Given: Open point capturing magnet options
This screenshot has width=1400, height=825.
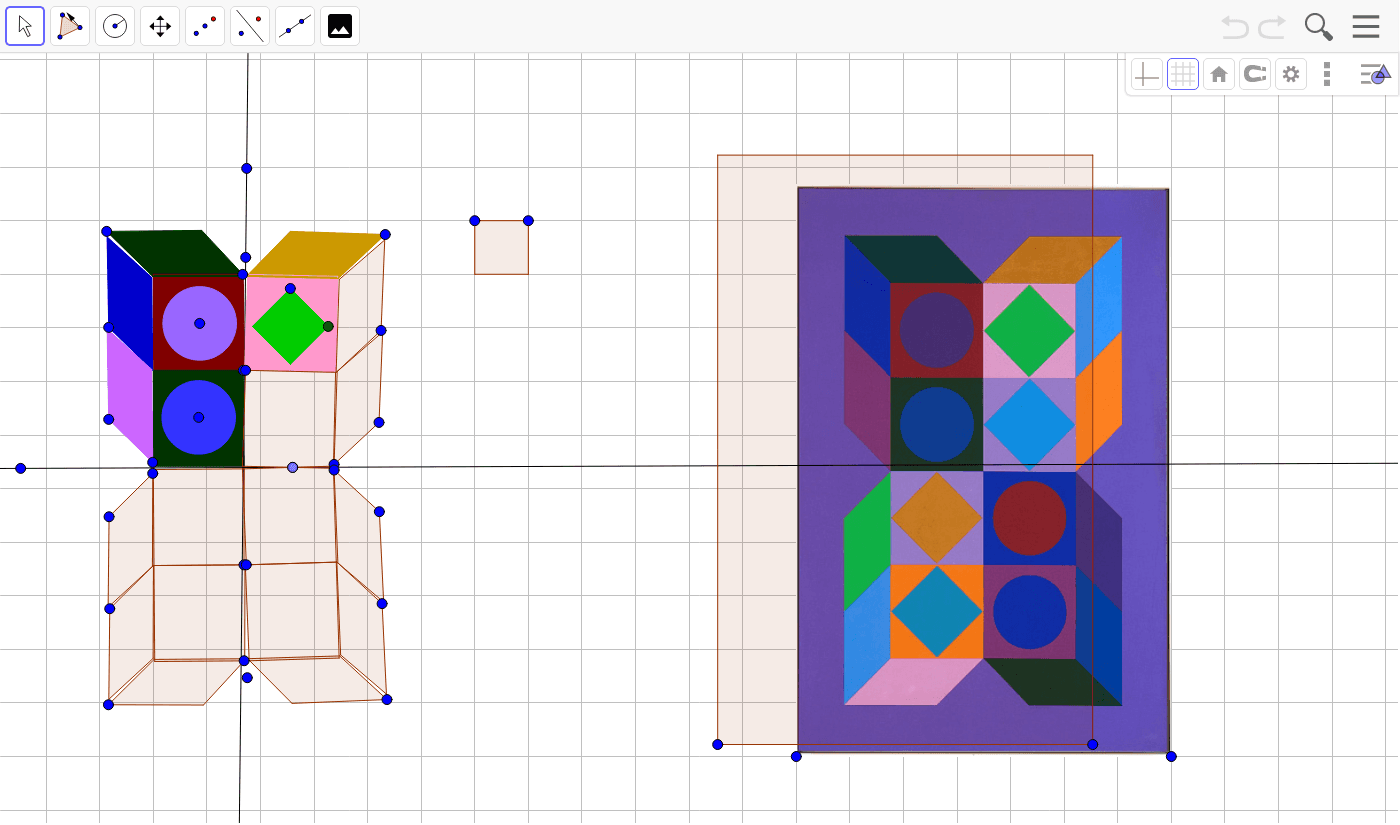Looking at the screenshot, I should click(1255, 74).
